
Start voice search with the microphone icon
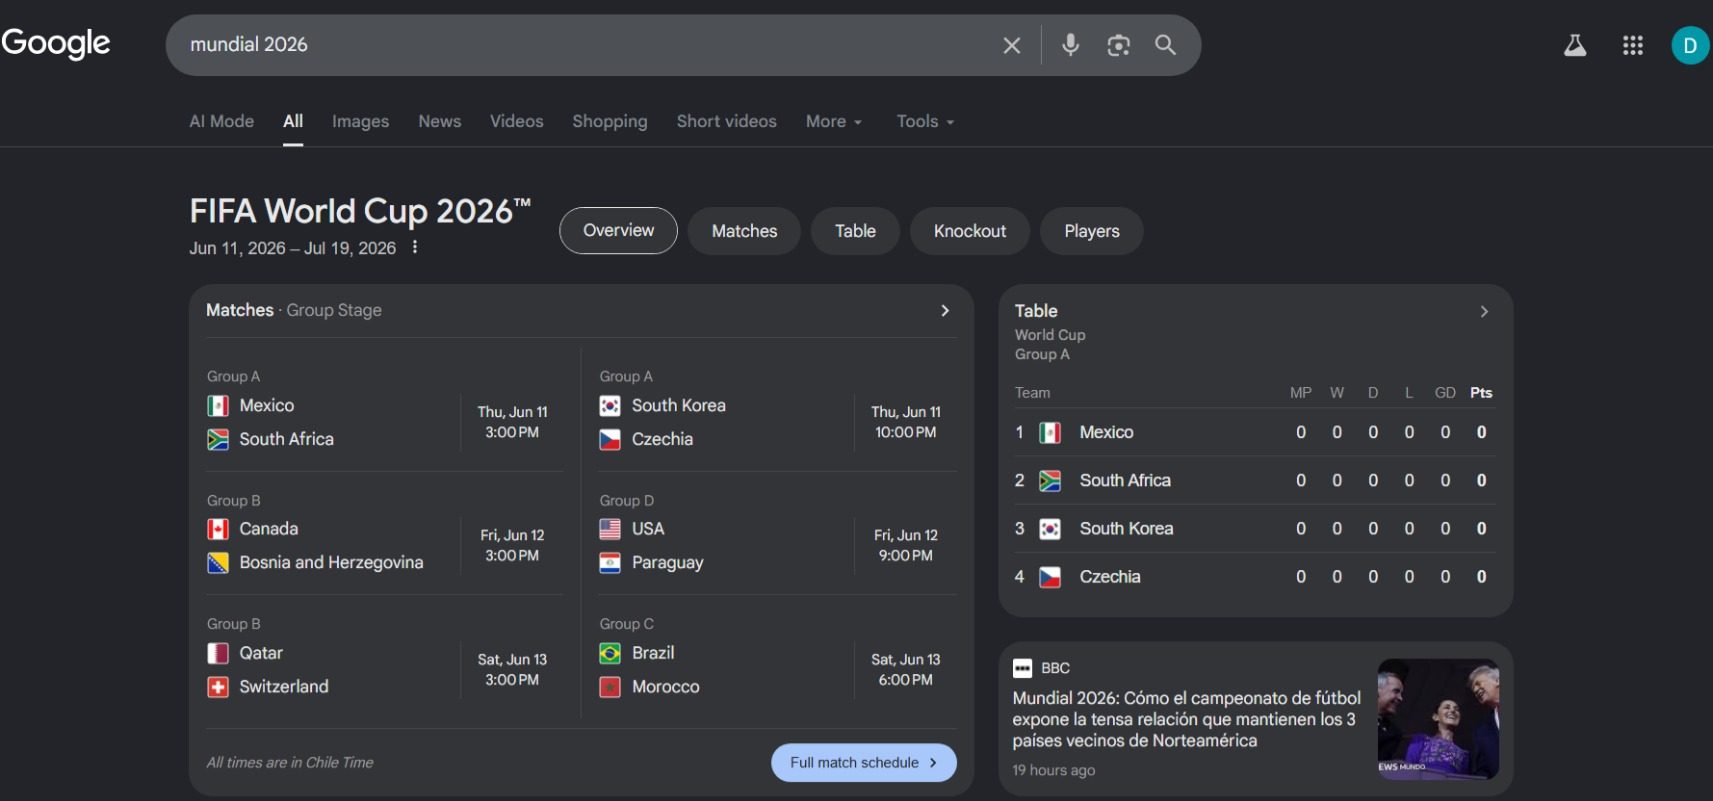coord(1070,45)
